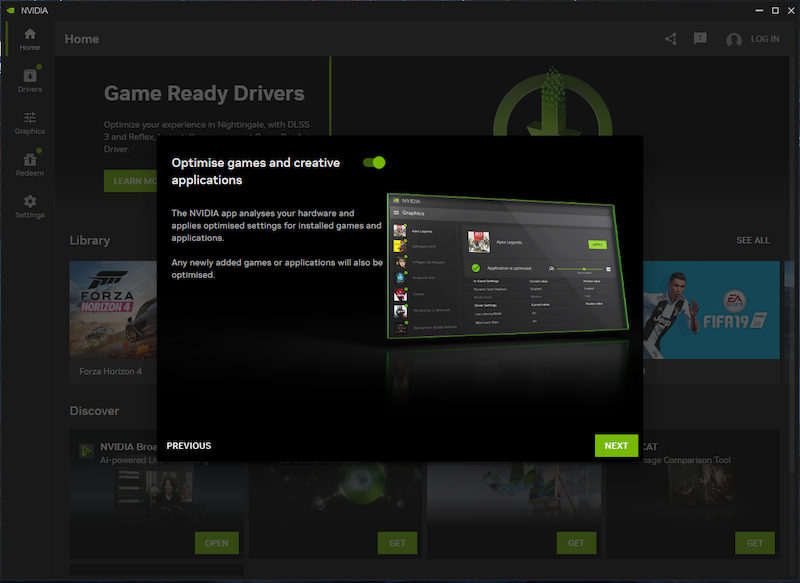Click the NVIDIA Broadcast icon in Discover

[86, 451]
